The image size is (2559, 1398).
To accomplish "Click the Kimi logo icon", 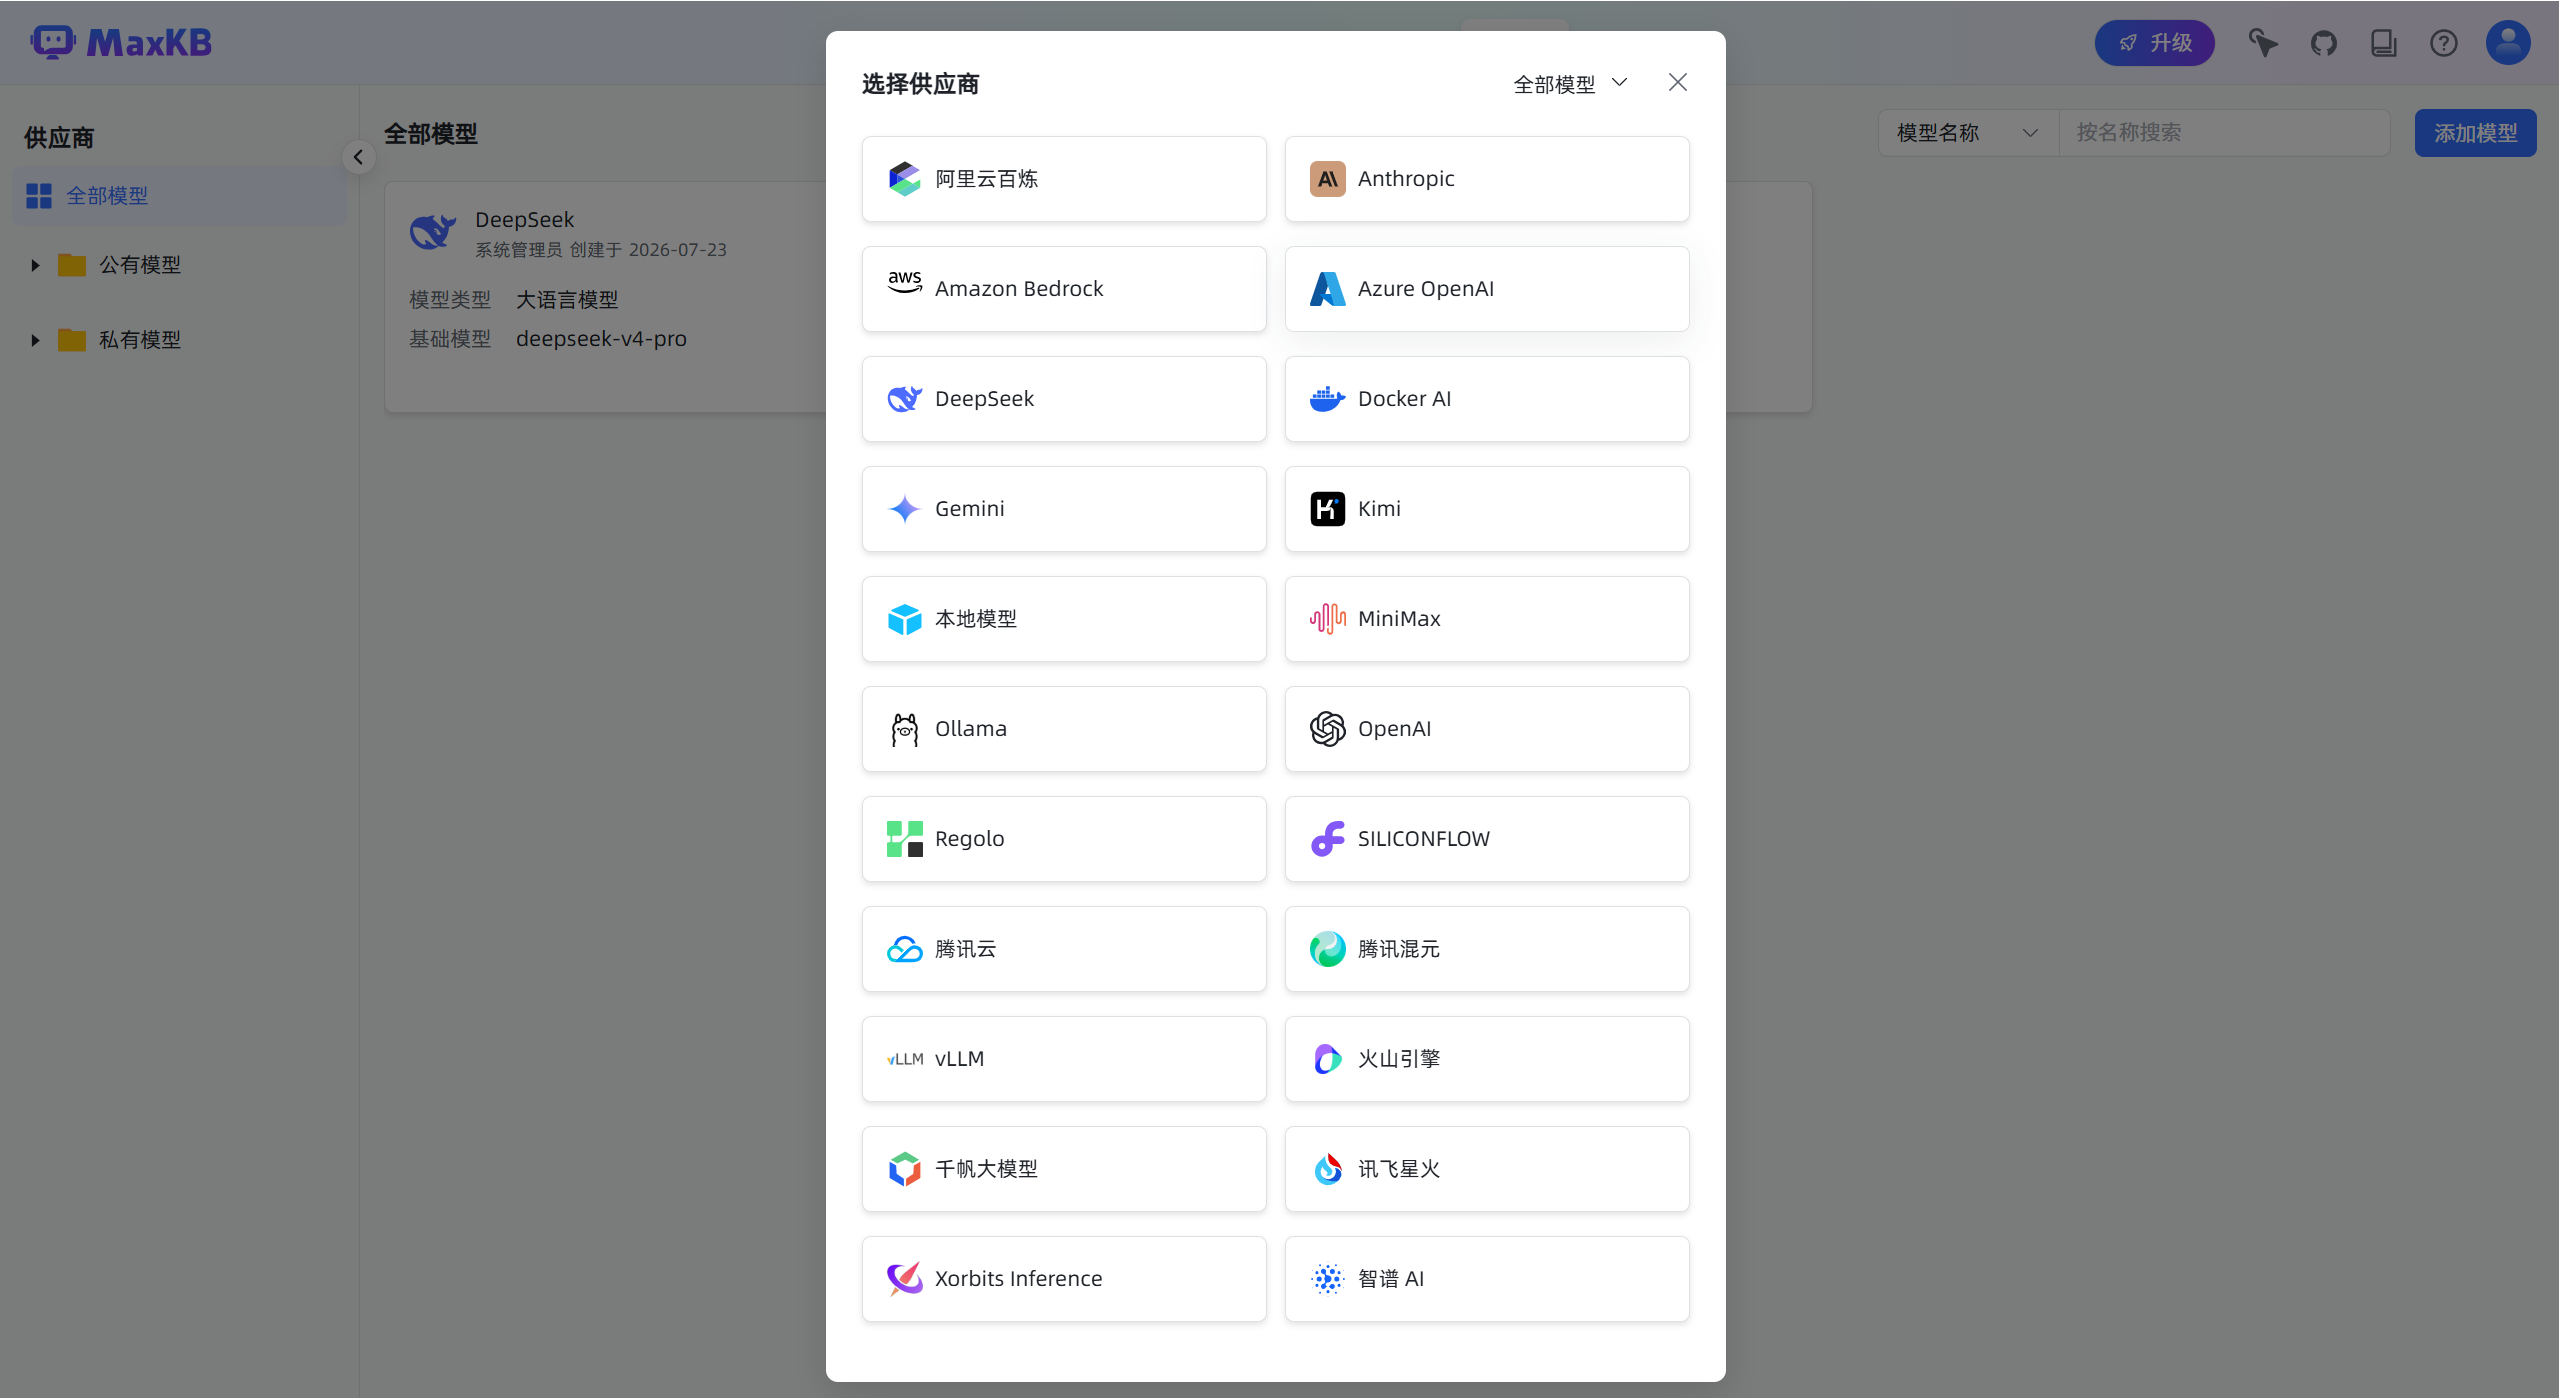I will 1327,509.
